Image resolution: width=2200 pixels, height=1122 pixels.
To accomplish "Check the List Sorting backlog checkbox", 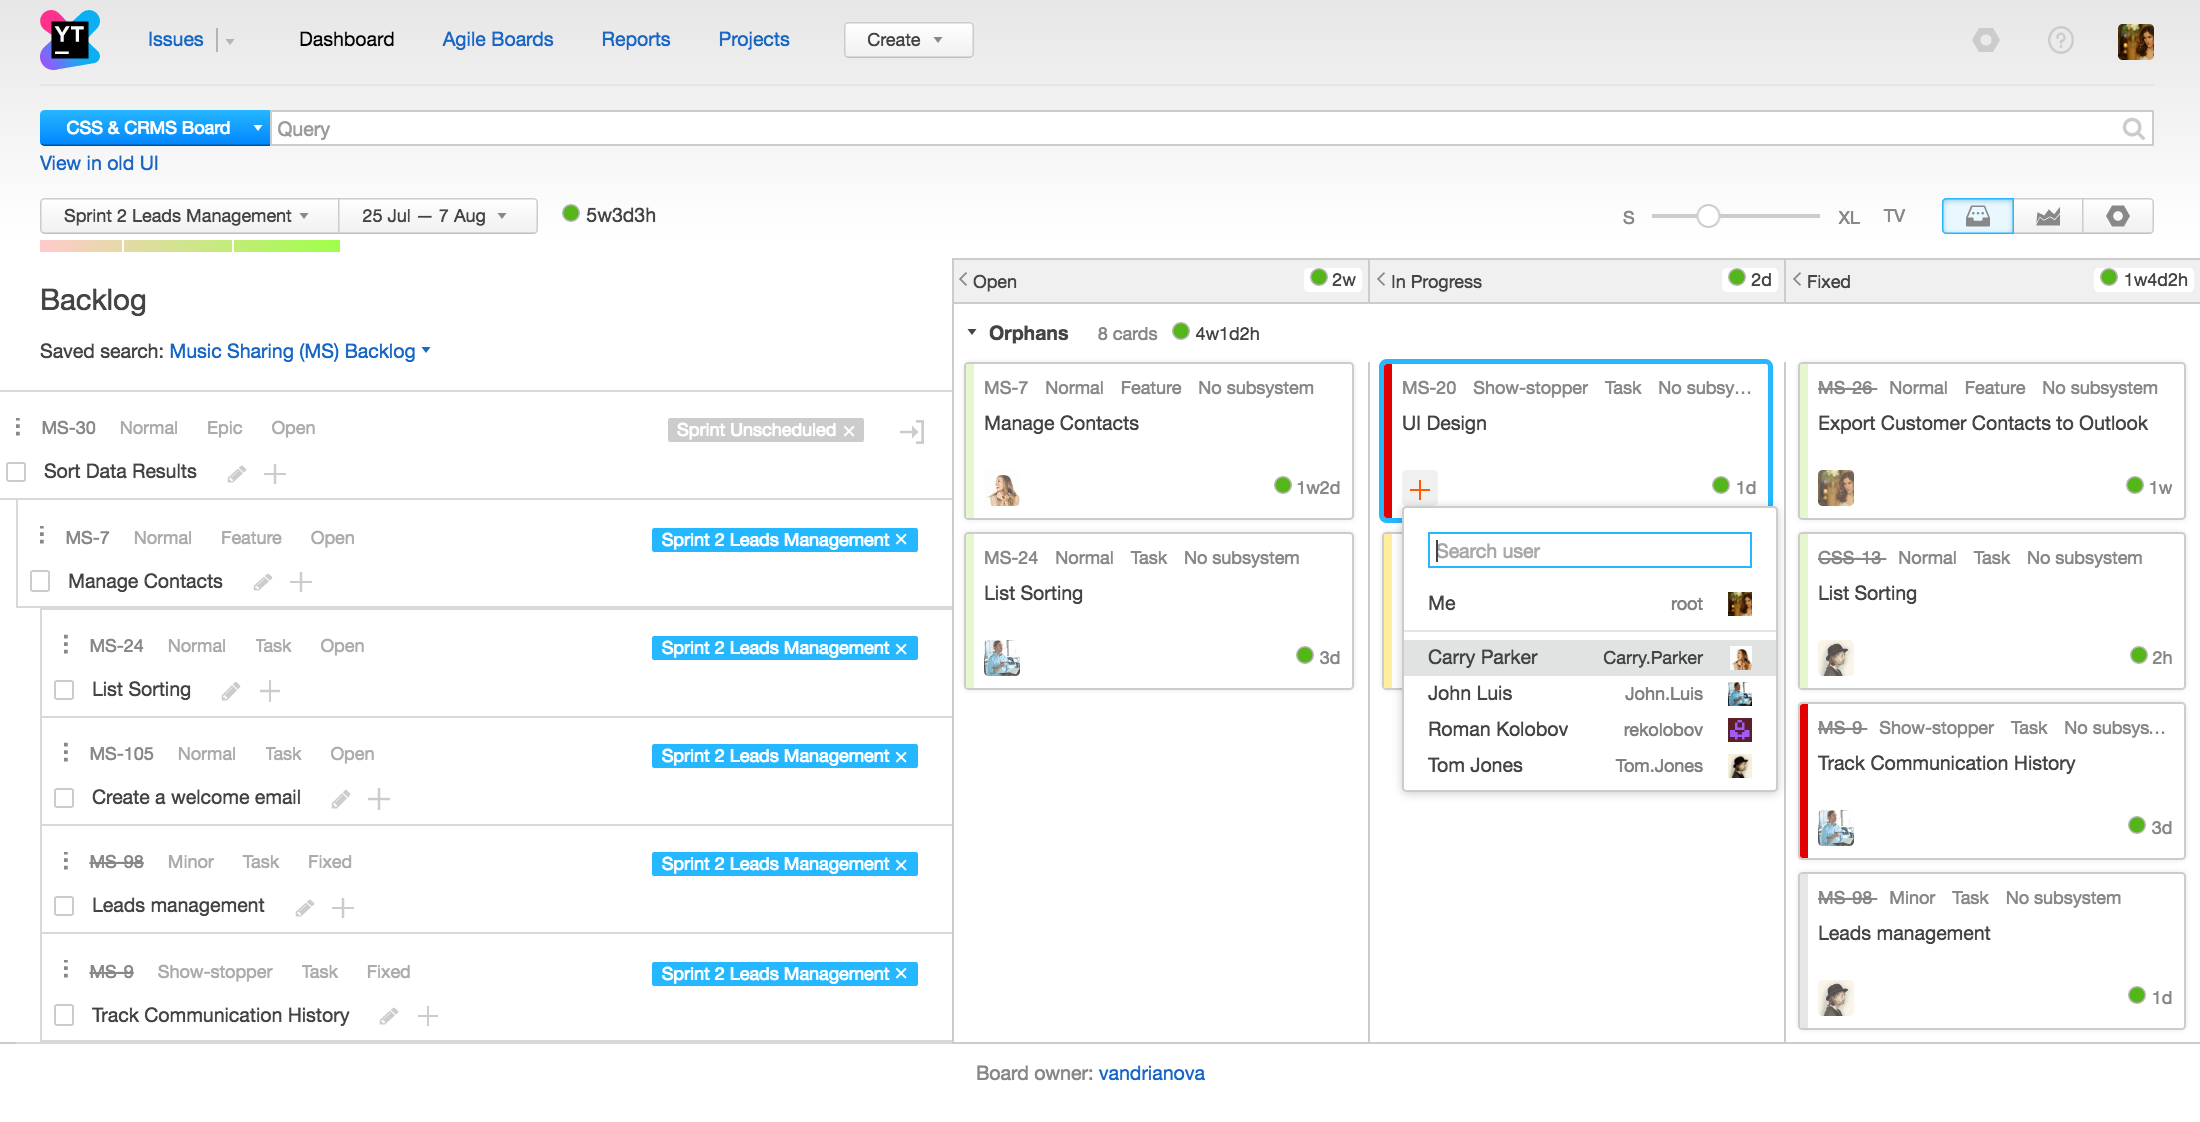I will 65,690.
